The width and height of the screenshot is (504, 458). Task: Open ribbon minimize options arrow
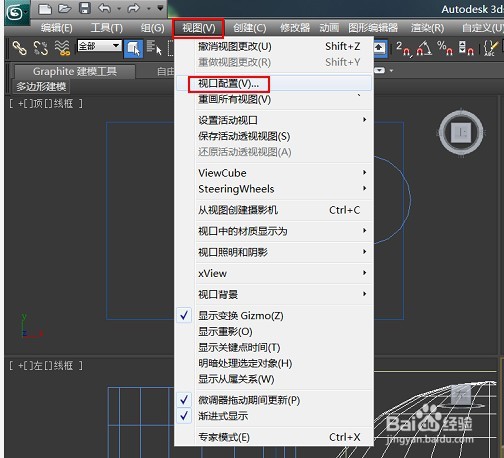pyautogui.click(x=391, y=71)
